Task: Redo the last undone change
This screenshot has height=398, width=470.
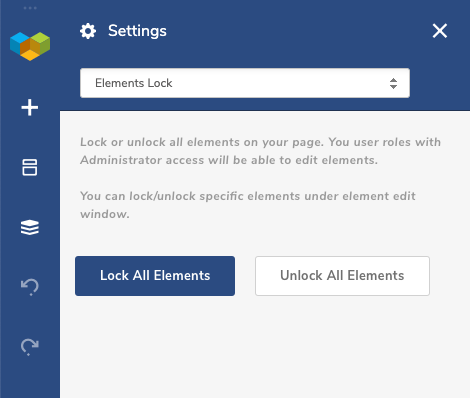Action: tap(30, 347)
